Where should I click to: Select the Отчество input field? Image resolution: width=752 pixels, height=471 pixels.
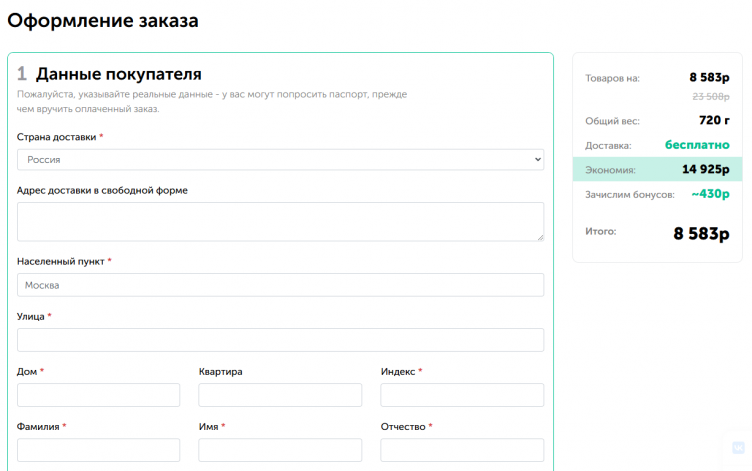click(x=462, y=450)
